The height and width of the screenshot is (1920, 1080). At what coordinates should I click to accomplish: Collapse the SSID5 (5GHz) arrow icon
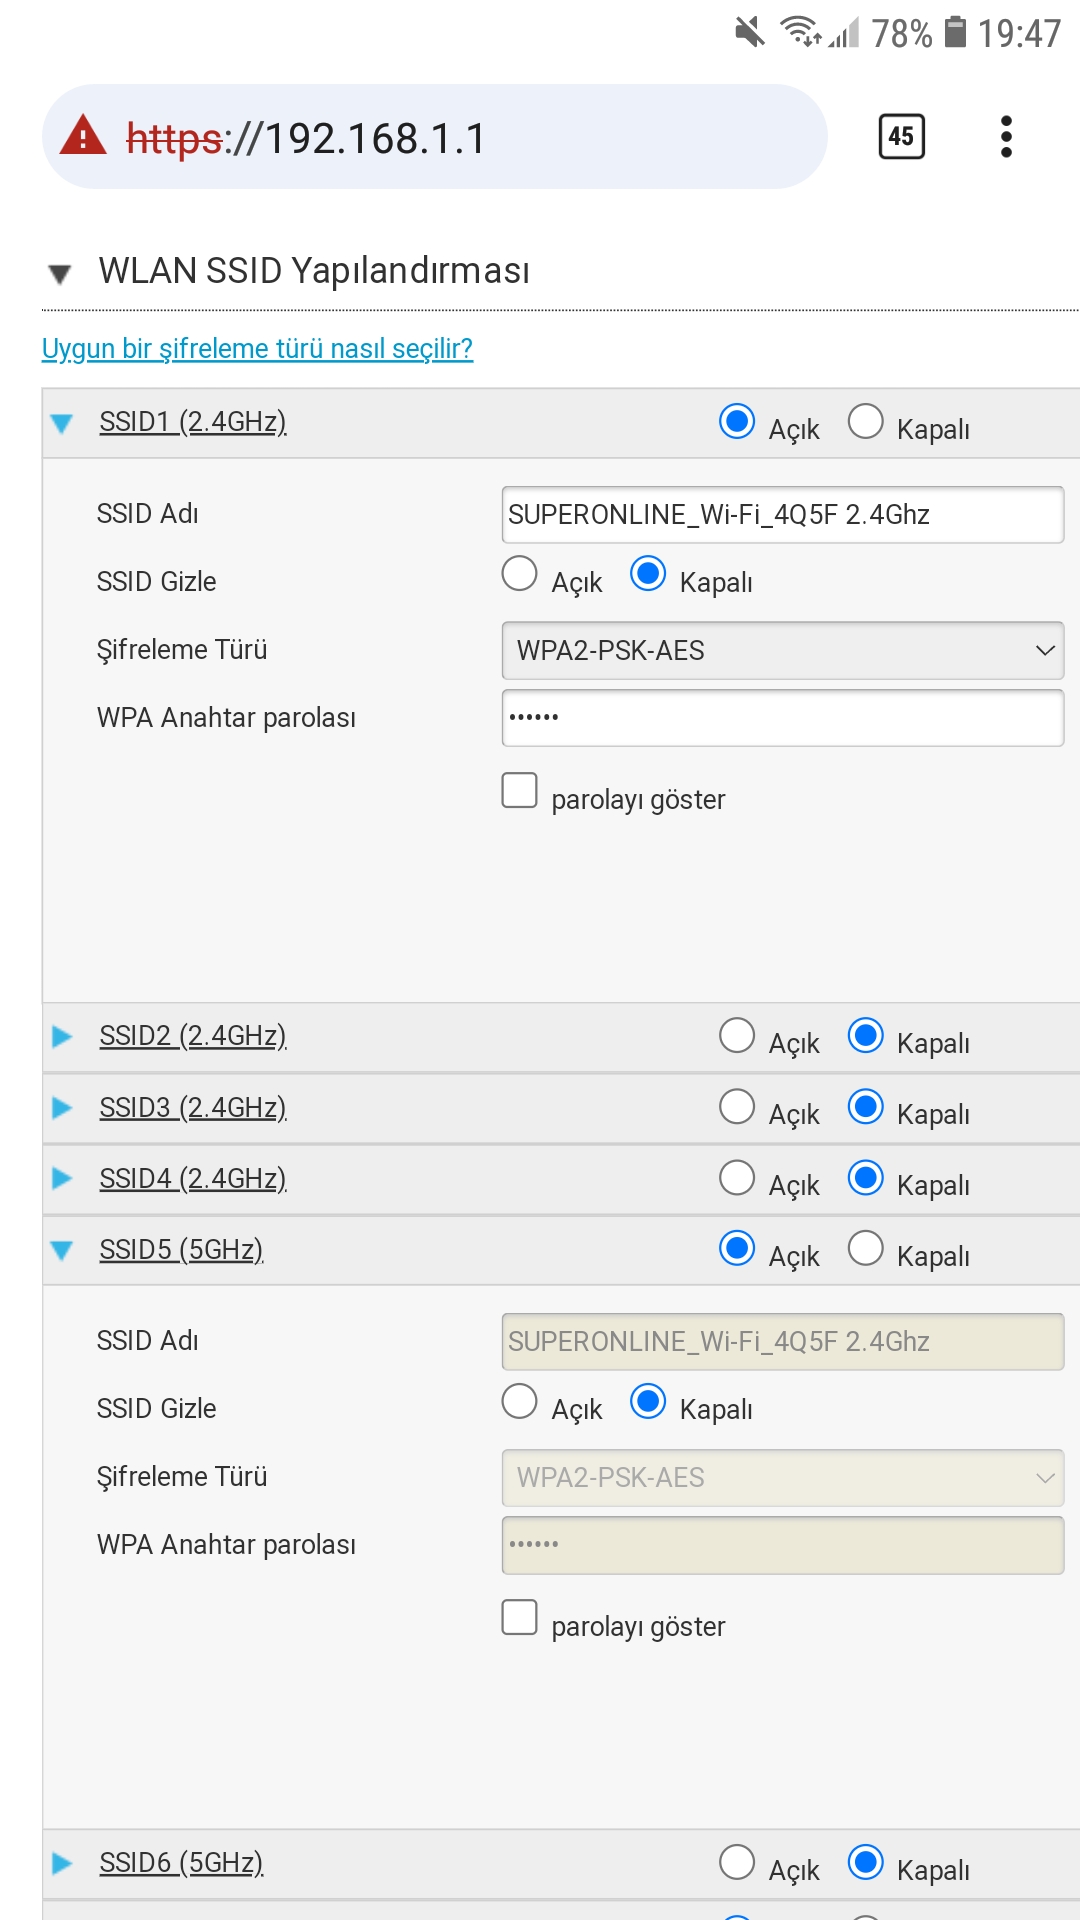[62, 1250]
